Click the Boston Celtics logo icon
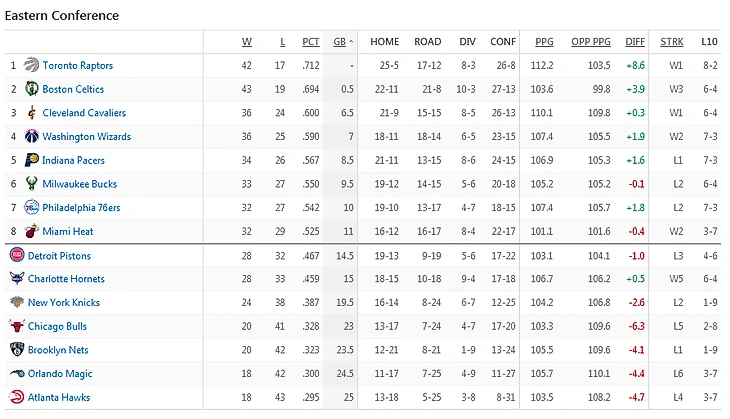Viewport: 730px width, 419px height. point(32,88)
